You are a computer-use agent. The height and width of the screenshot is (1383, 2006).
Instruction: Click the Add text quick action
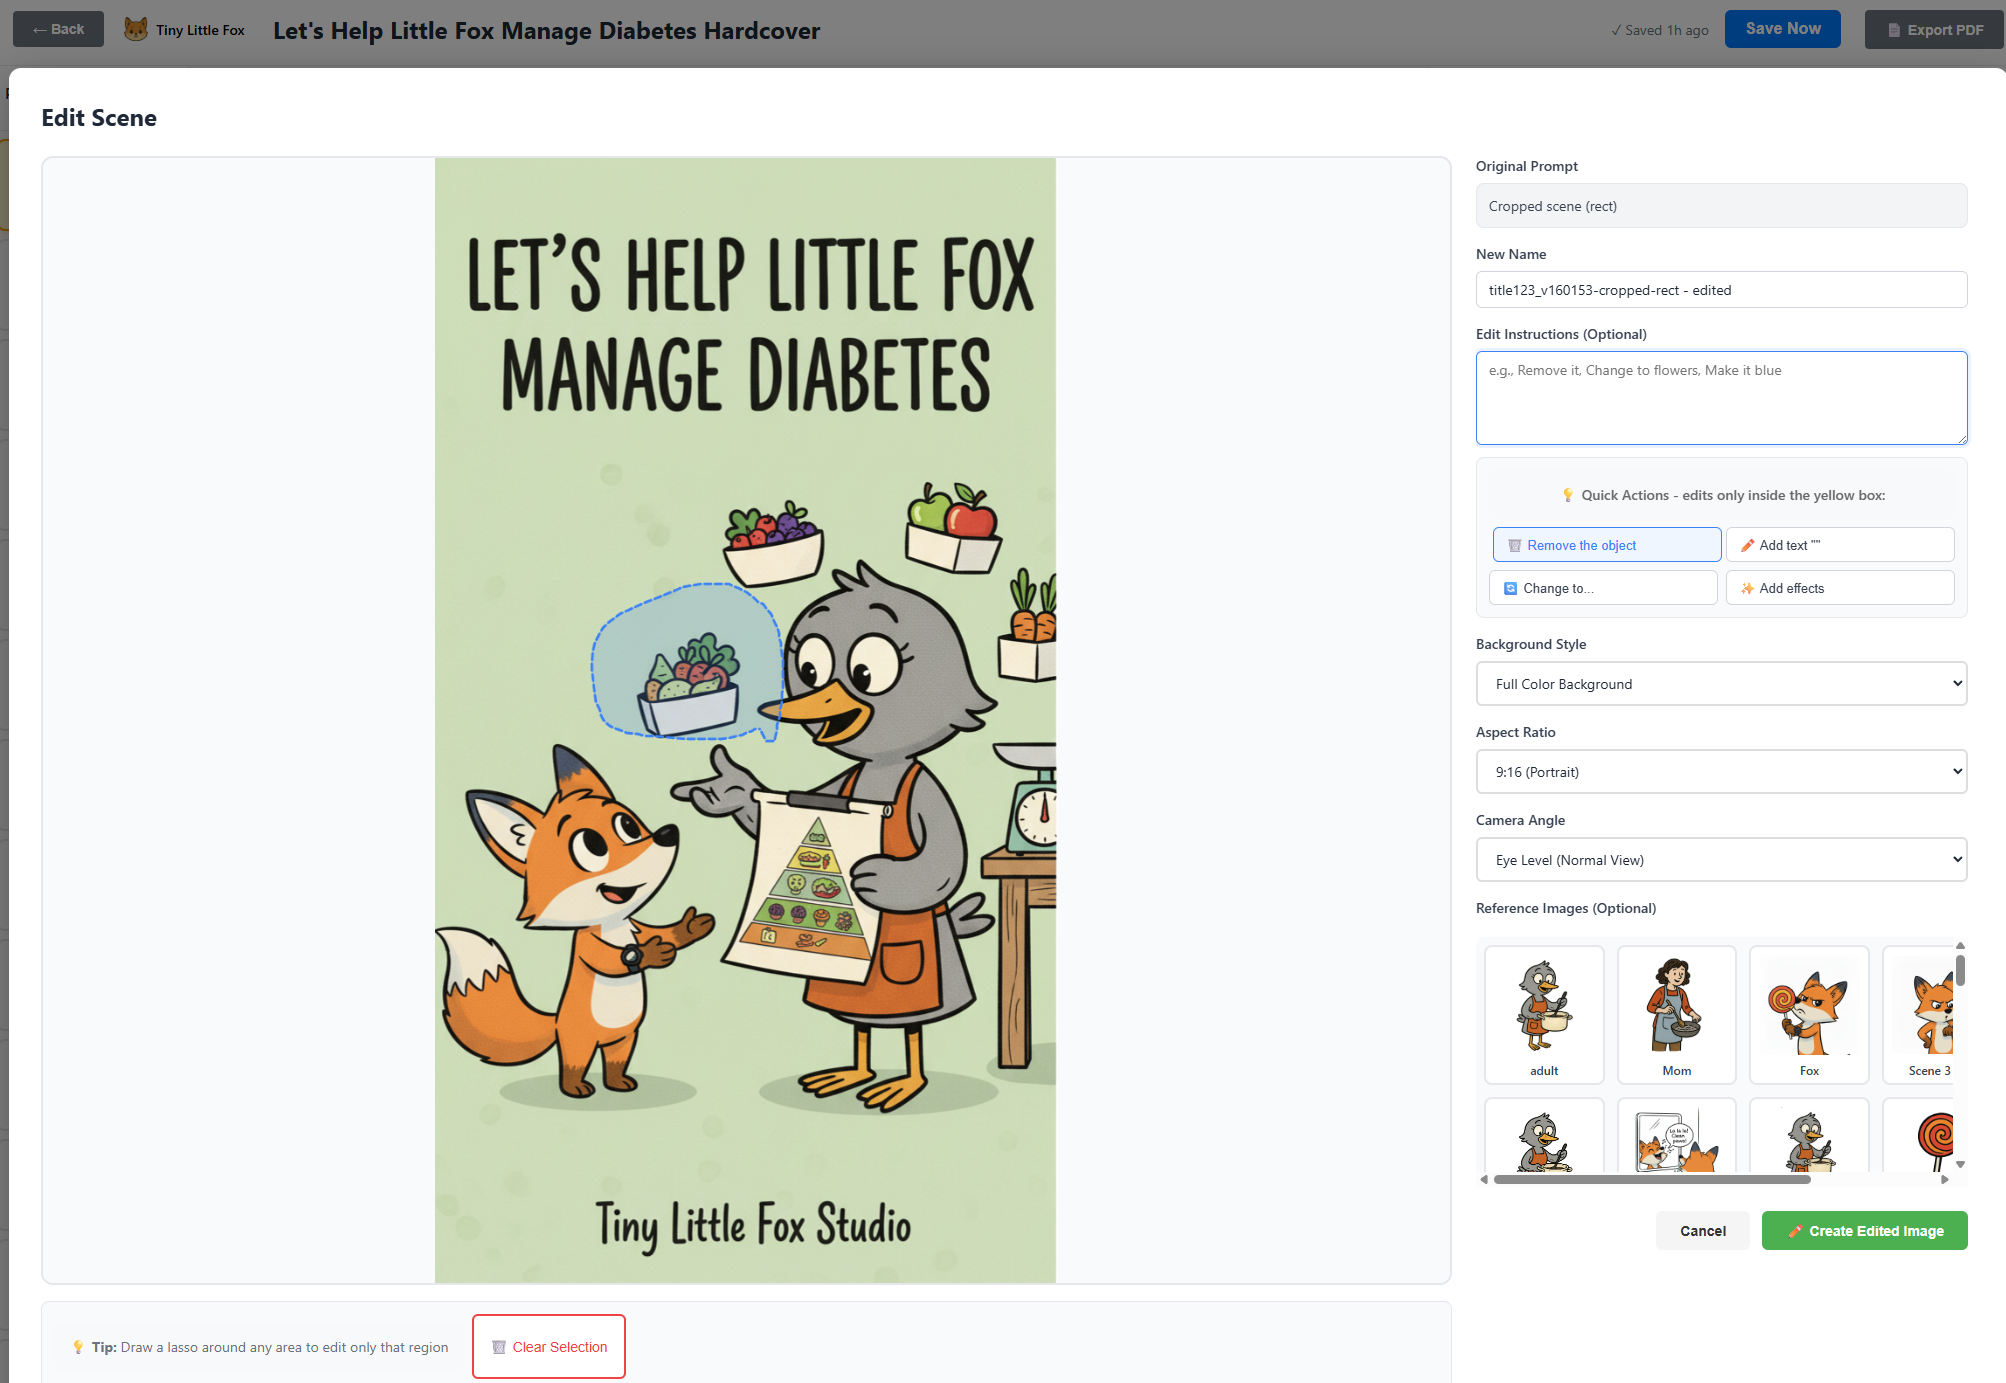(x=1839, y=545)
